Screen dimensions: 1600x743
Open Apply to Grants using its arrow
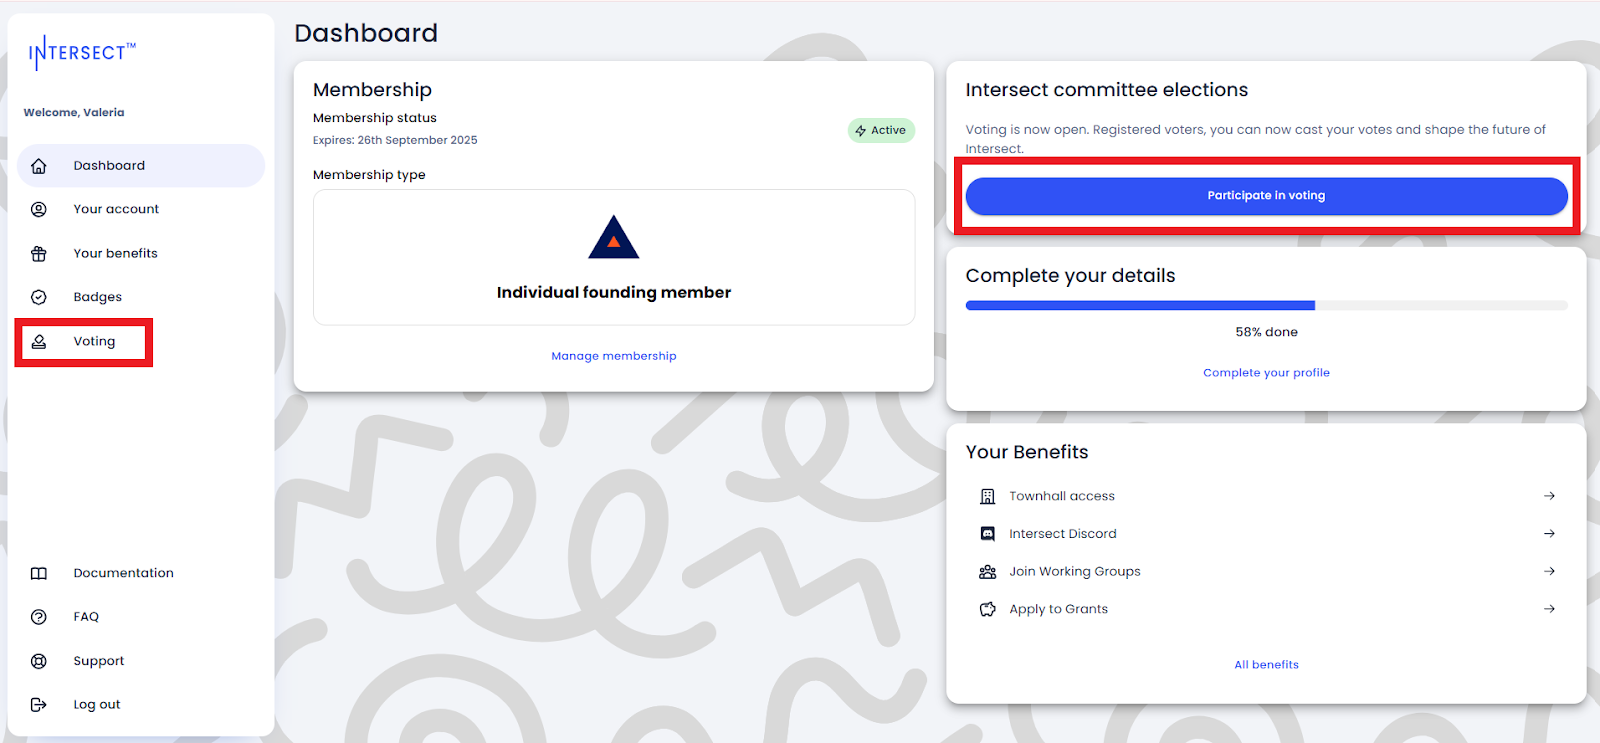(x=1549, y=609)
